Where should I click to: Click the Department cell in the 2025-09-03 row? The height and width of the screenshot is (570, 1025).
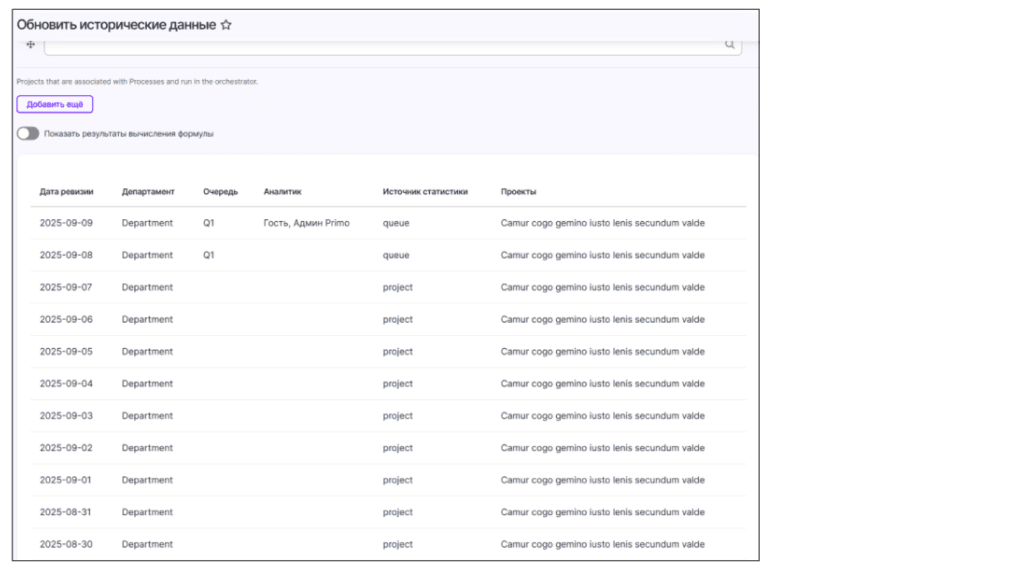[147, 416]
